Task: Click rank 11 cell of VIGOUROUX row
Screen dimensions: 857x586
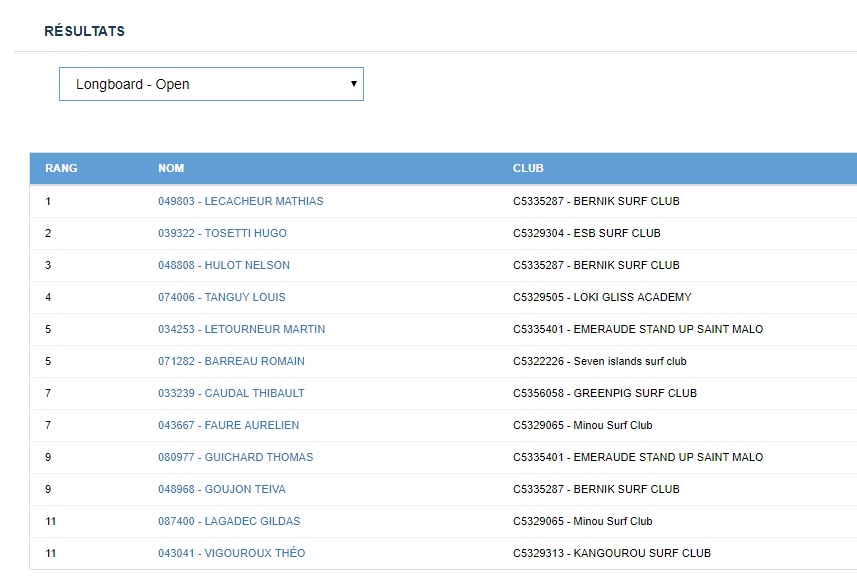Action: [x=51, y=553]
